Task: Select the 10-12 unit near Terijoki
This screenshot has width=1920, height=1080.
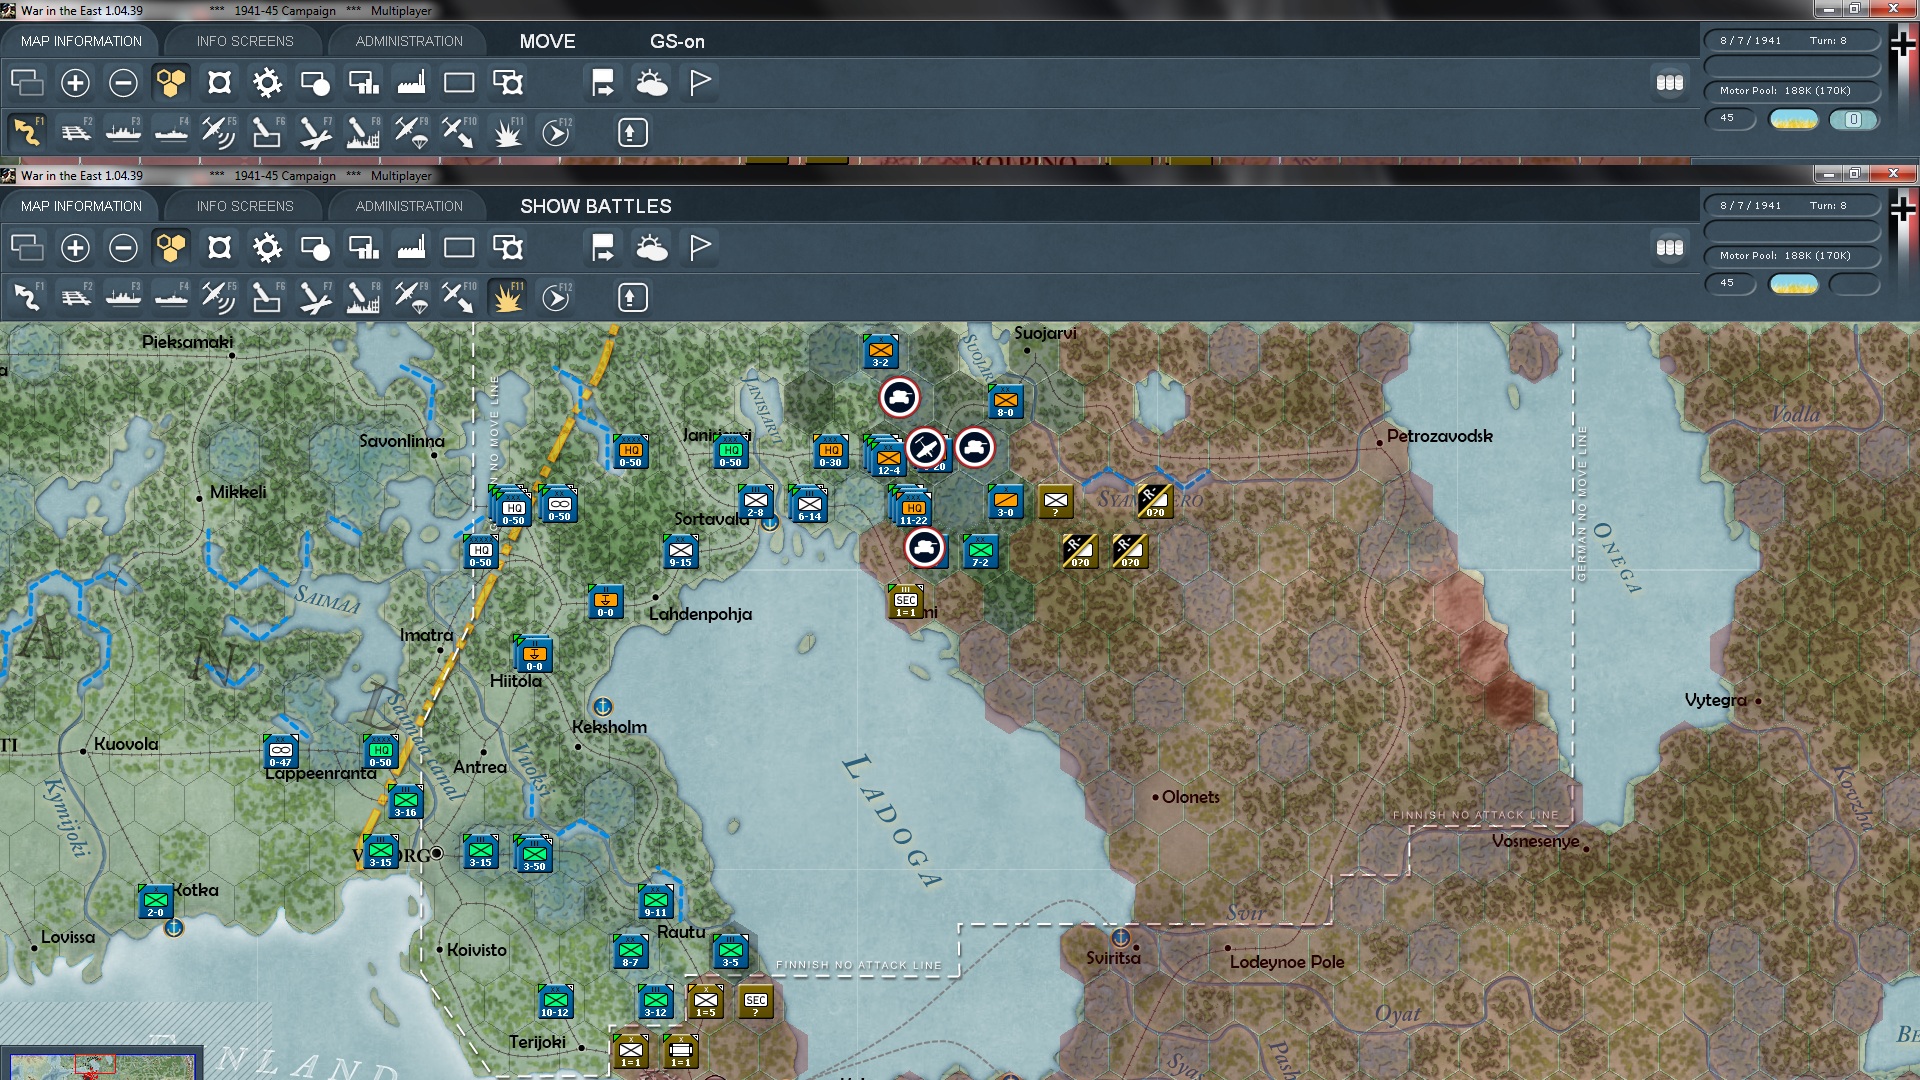Action: click(555, 1001)
